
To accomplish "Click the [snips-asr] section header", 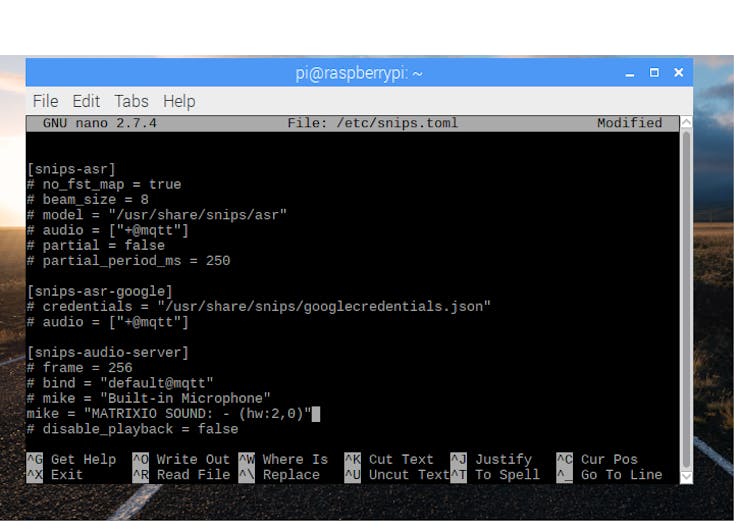I will click(71, 169).
